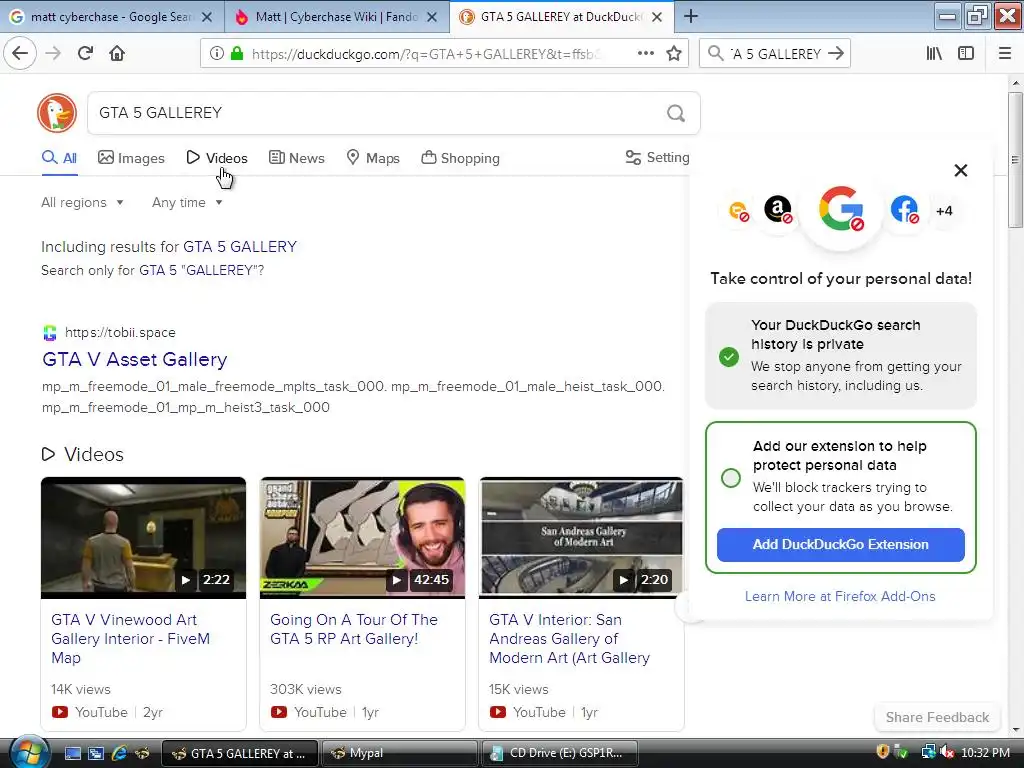Open the CD Drive (E:) taskbar button

point(559,753)
